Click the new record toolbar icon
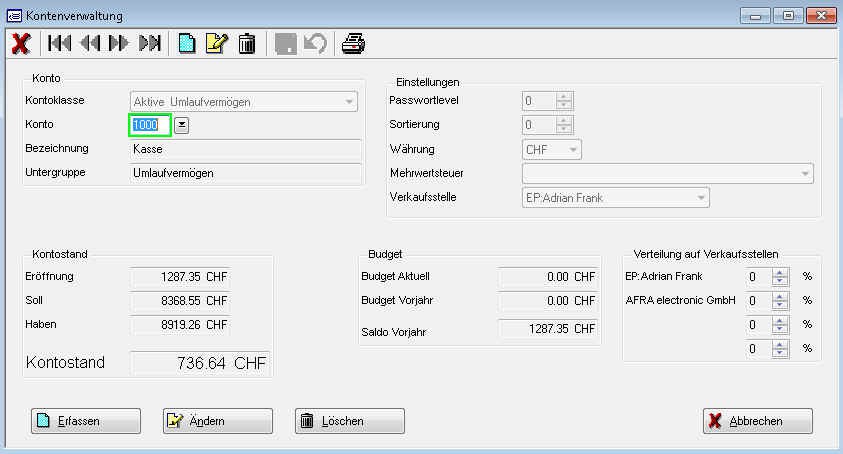The height and width of the screenshot is (454, 843). (187, 43)
